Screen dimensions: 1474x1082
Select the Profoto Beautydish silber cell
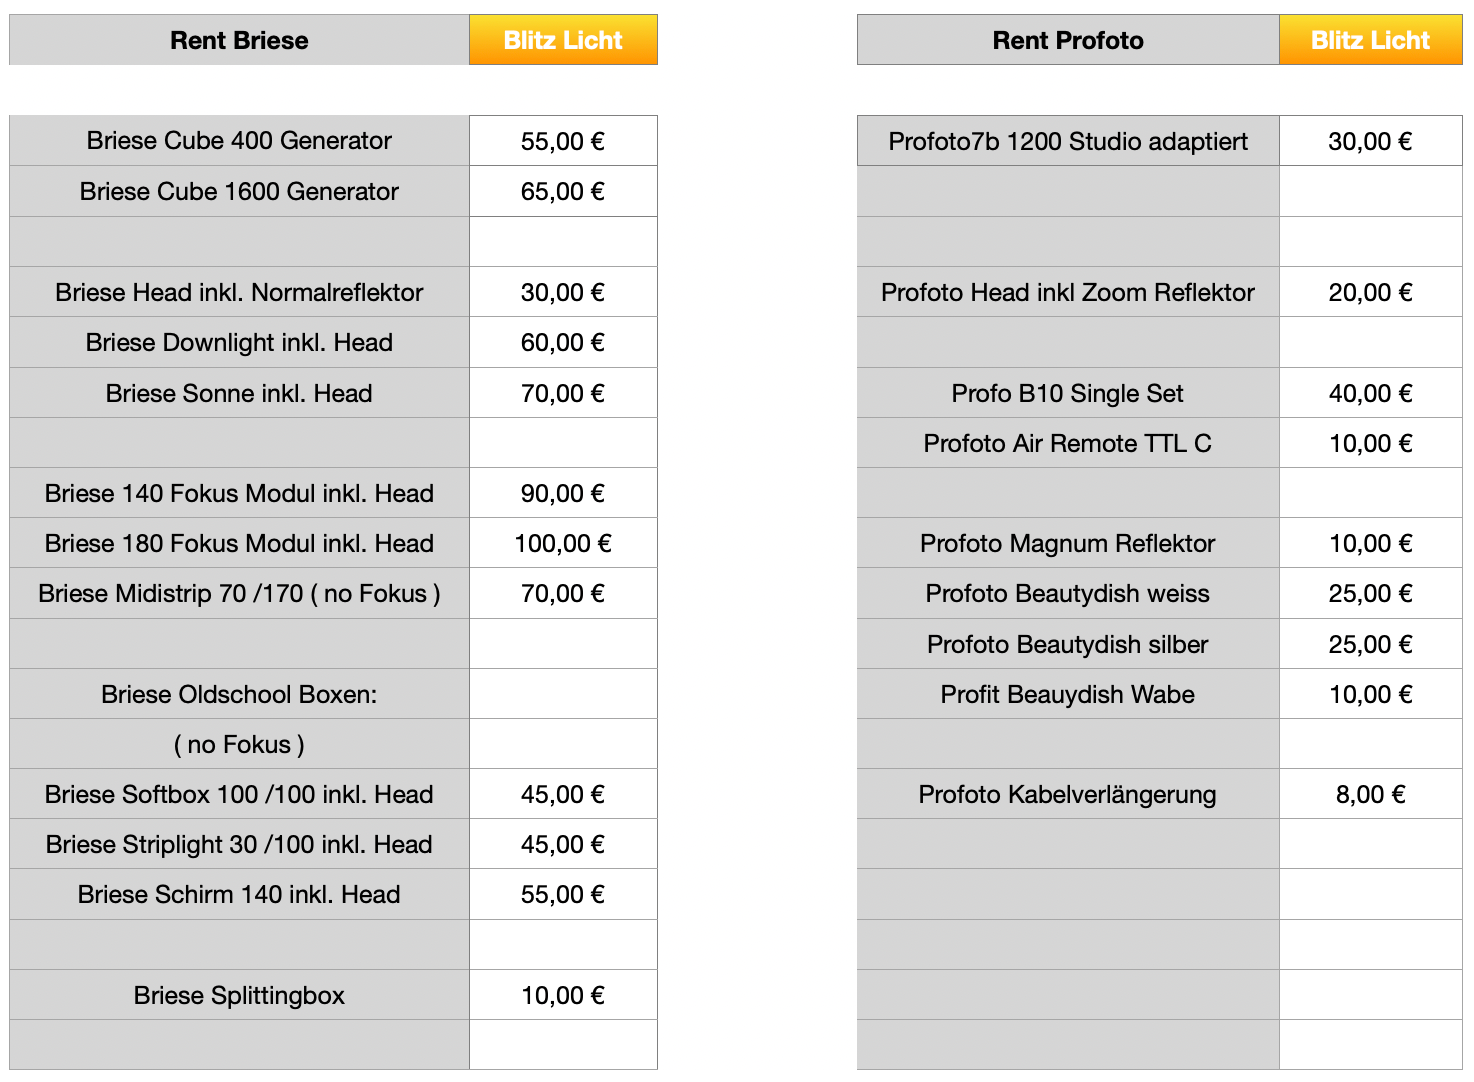click(x=1068, y=644)
